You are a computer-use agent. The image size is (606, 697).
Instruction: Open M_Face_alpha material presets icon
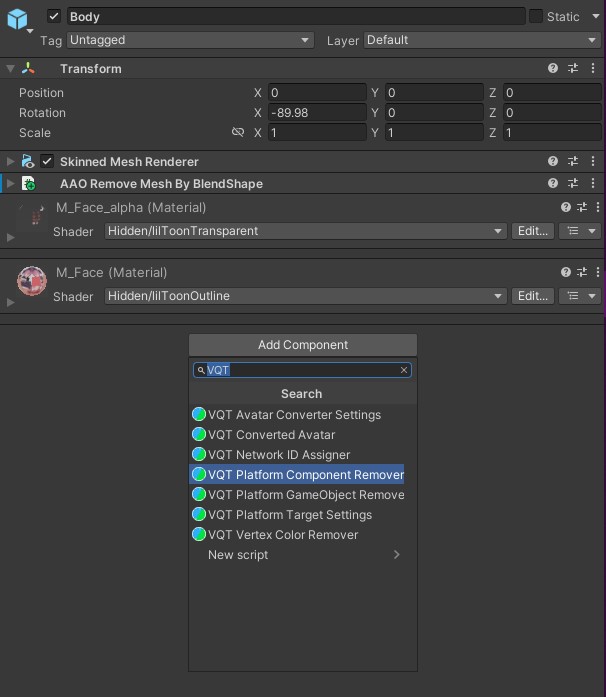pos(582,207)
